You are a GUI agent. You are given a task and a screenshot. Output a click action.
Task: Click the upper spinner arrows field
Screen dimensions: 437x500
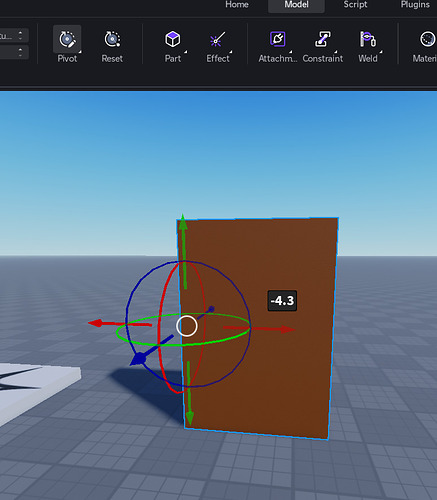click(x=14, y=36)
